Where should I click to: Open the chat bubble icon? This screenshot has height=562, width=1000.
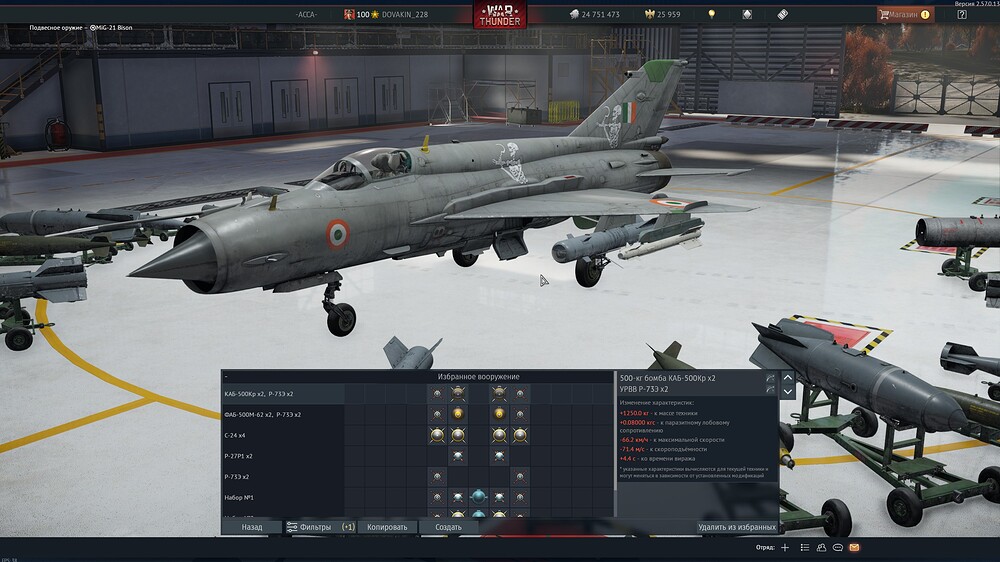838,547
